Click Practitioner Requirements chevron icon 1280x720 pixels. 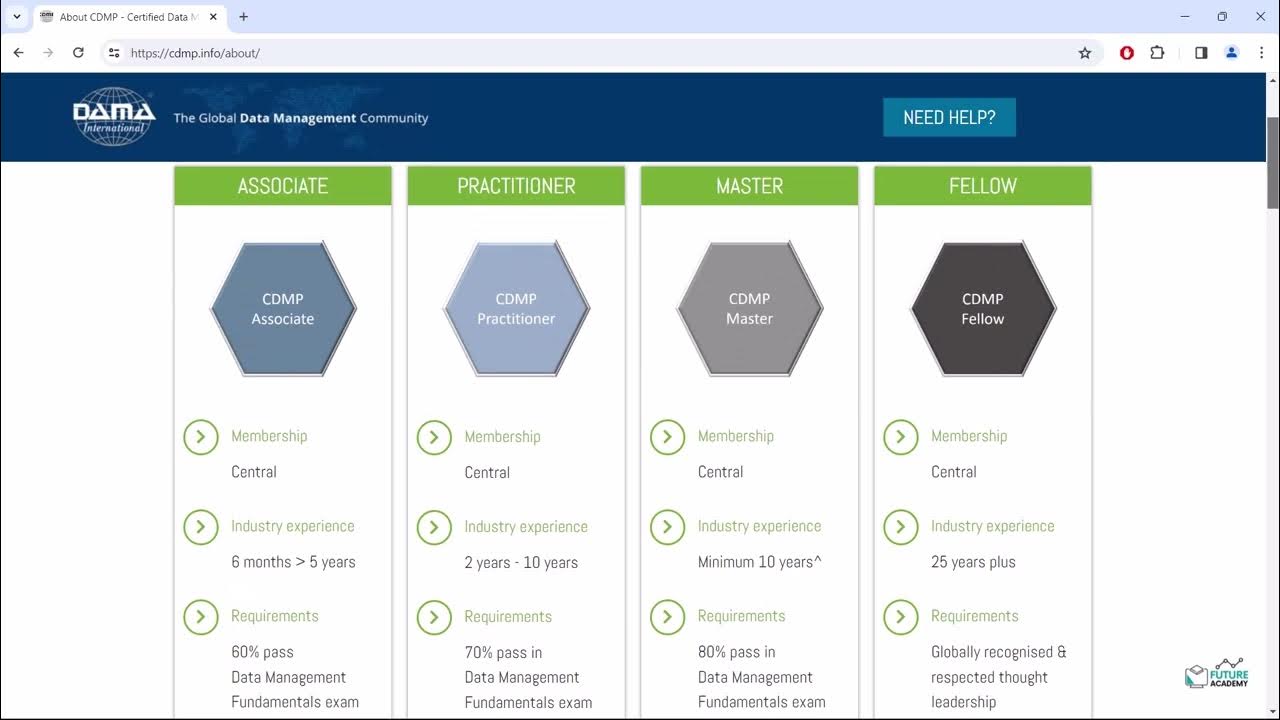click(434, 617)
